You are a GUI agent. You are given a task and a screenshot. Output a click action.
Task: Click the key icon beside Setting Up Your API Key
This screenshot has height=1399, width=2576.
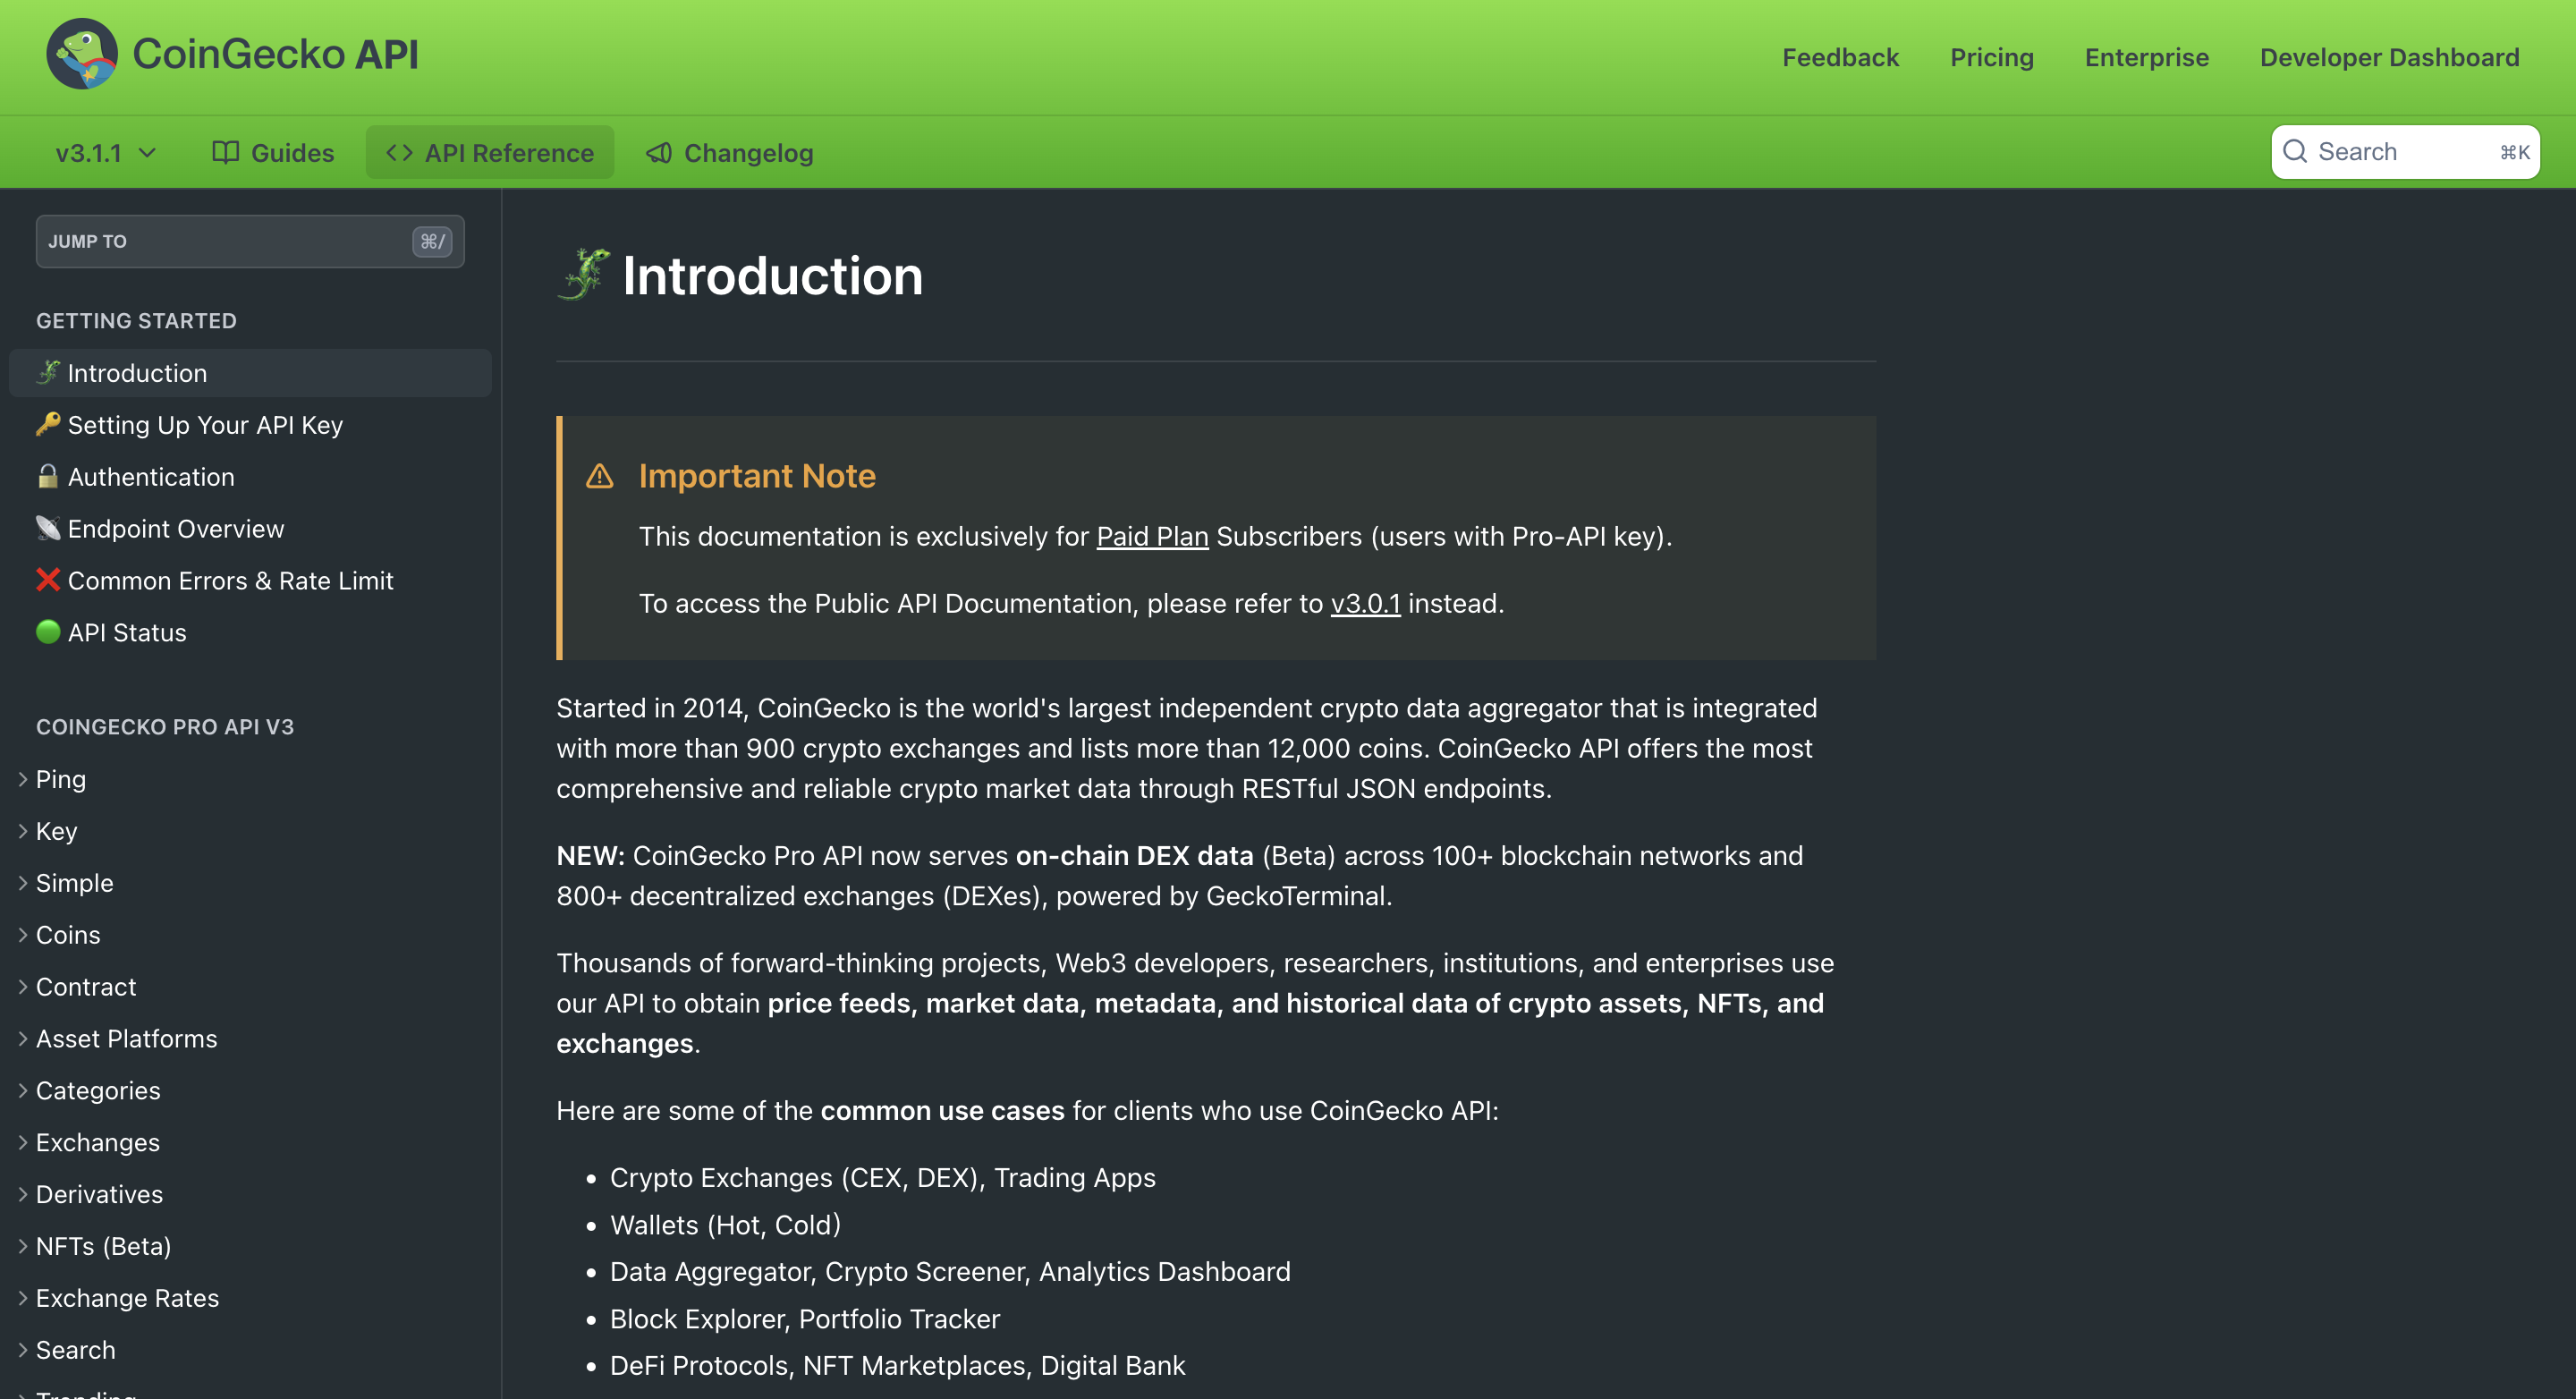48,424
